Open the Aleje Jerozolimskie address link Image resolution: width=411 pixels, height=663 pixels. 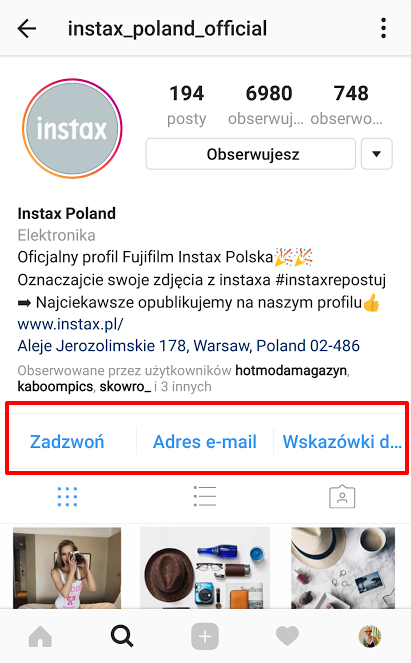click(189, 346)
